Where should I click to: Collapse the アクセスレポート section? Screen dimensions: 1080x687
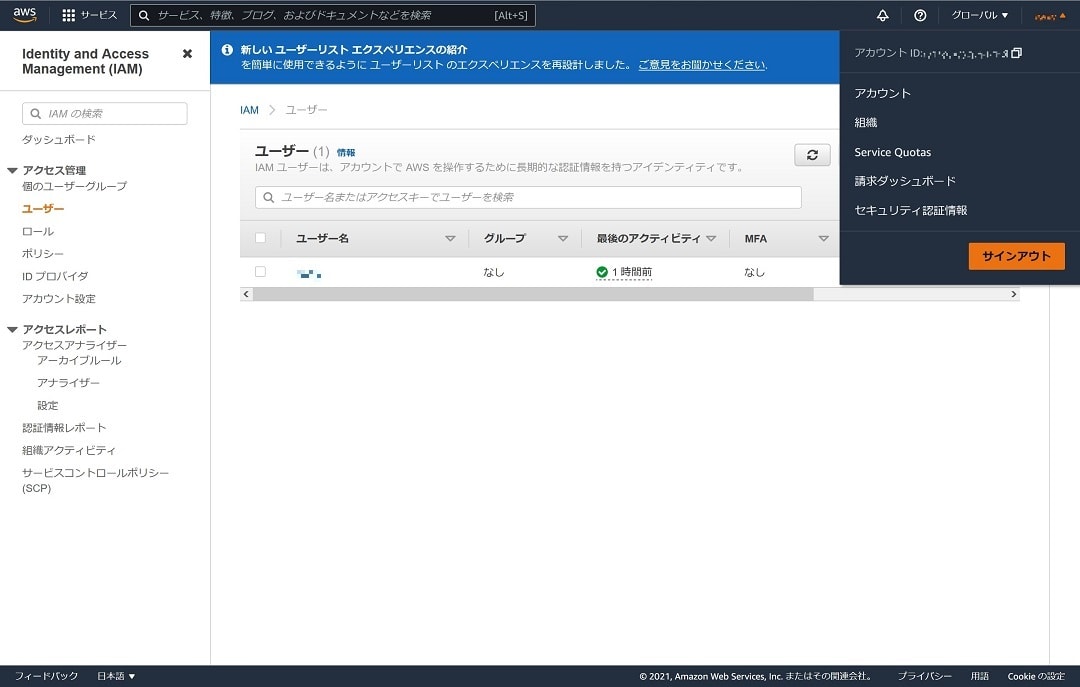pyautogui.click(x=12, y=329)
